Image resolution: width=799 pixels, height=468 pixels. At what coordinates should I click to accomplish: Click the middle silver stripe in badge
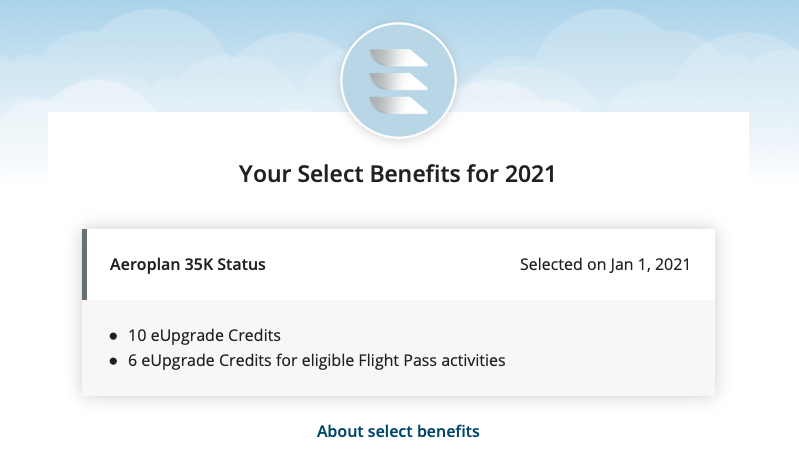398,80
